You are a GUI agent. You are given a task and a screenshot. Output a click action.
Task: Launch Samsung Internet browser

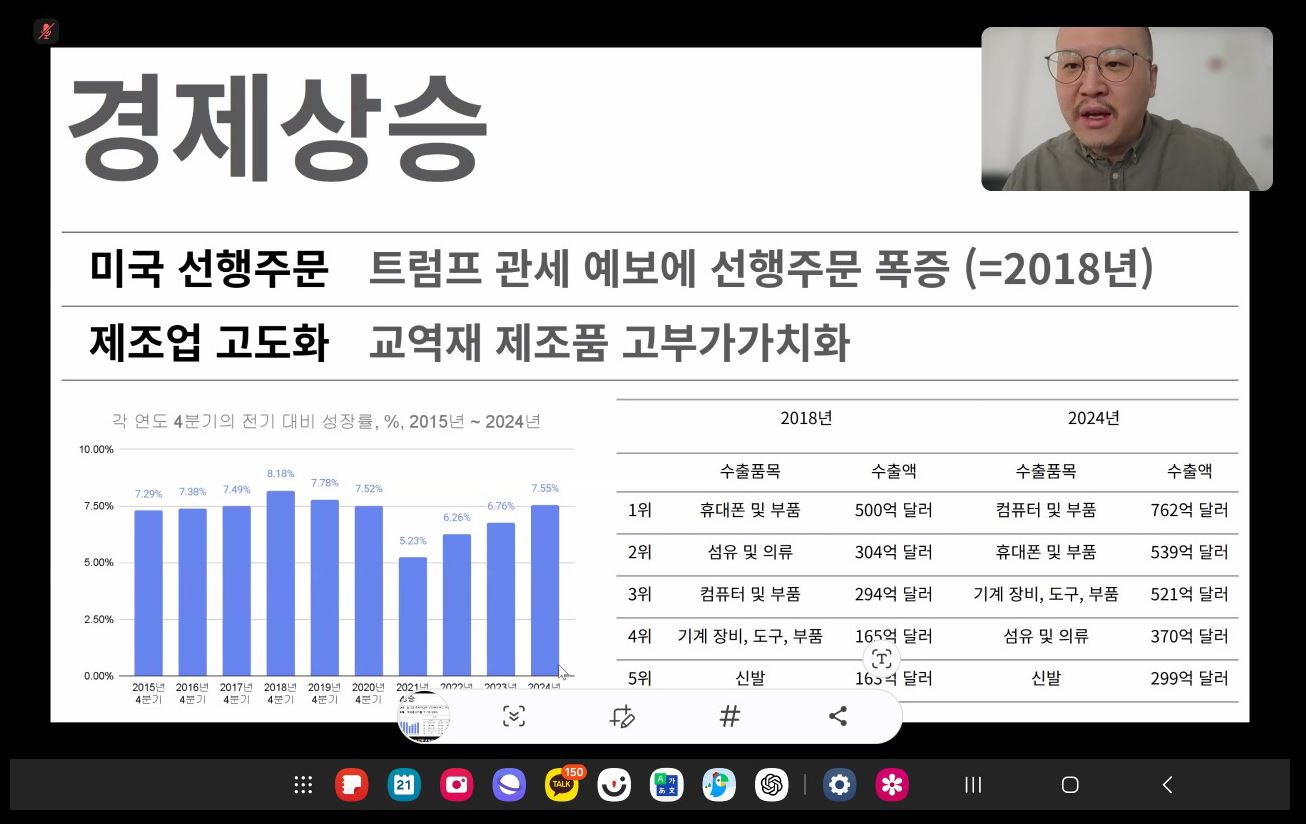pyautogui.click(x=509, y=785)
